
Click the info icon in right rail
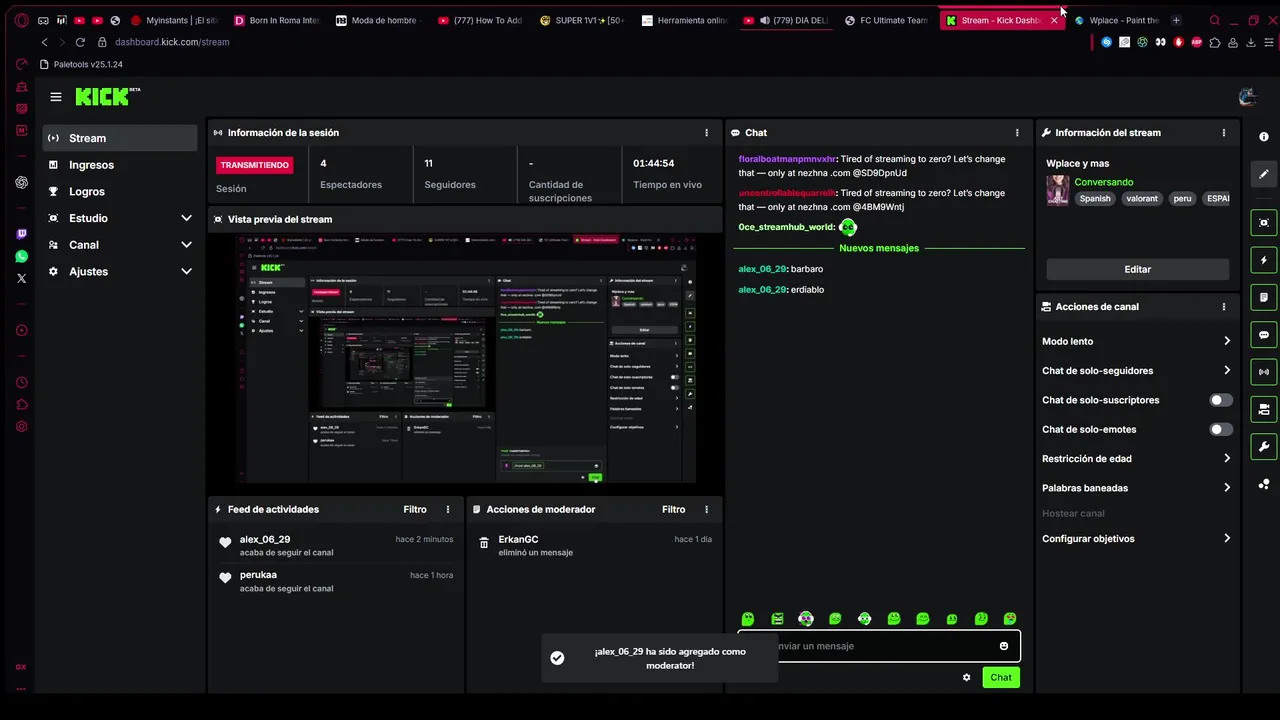[x=1264, y=137]
